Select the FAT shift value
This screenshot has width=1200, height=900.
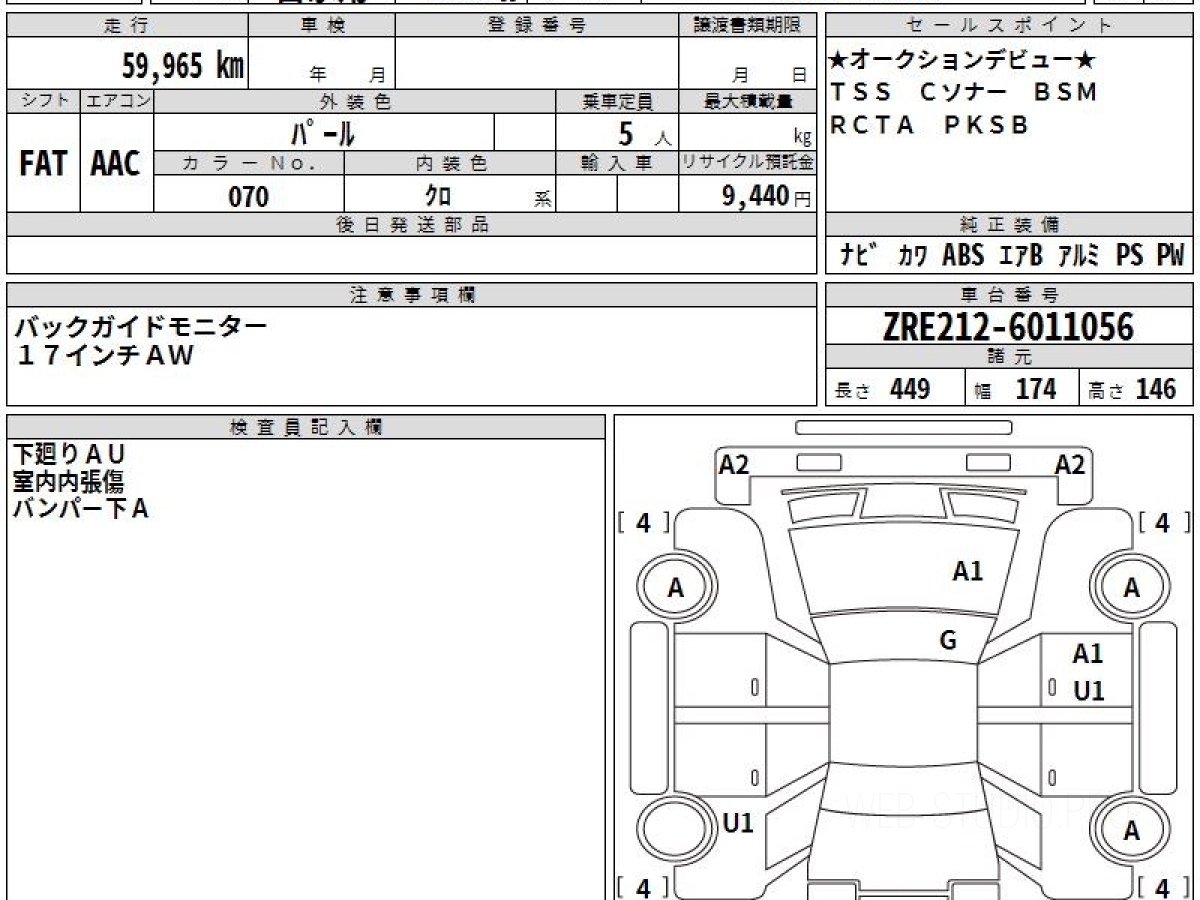(43, 164)
